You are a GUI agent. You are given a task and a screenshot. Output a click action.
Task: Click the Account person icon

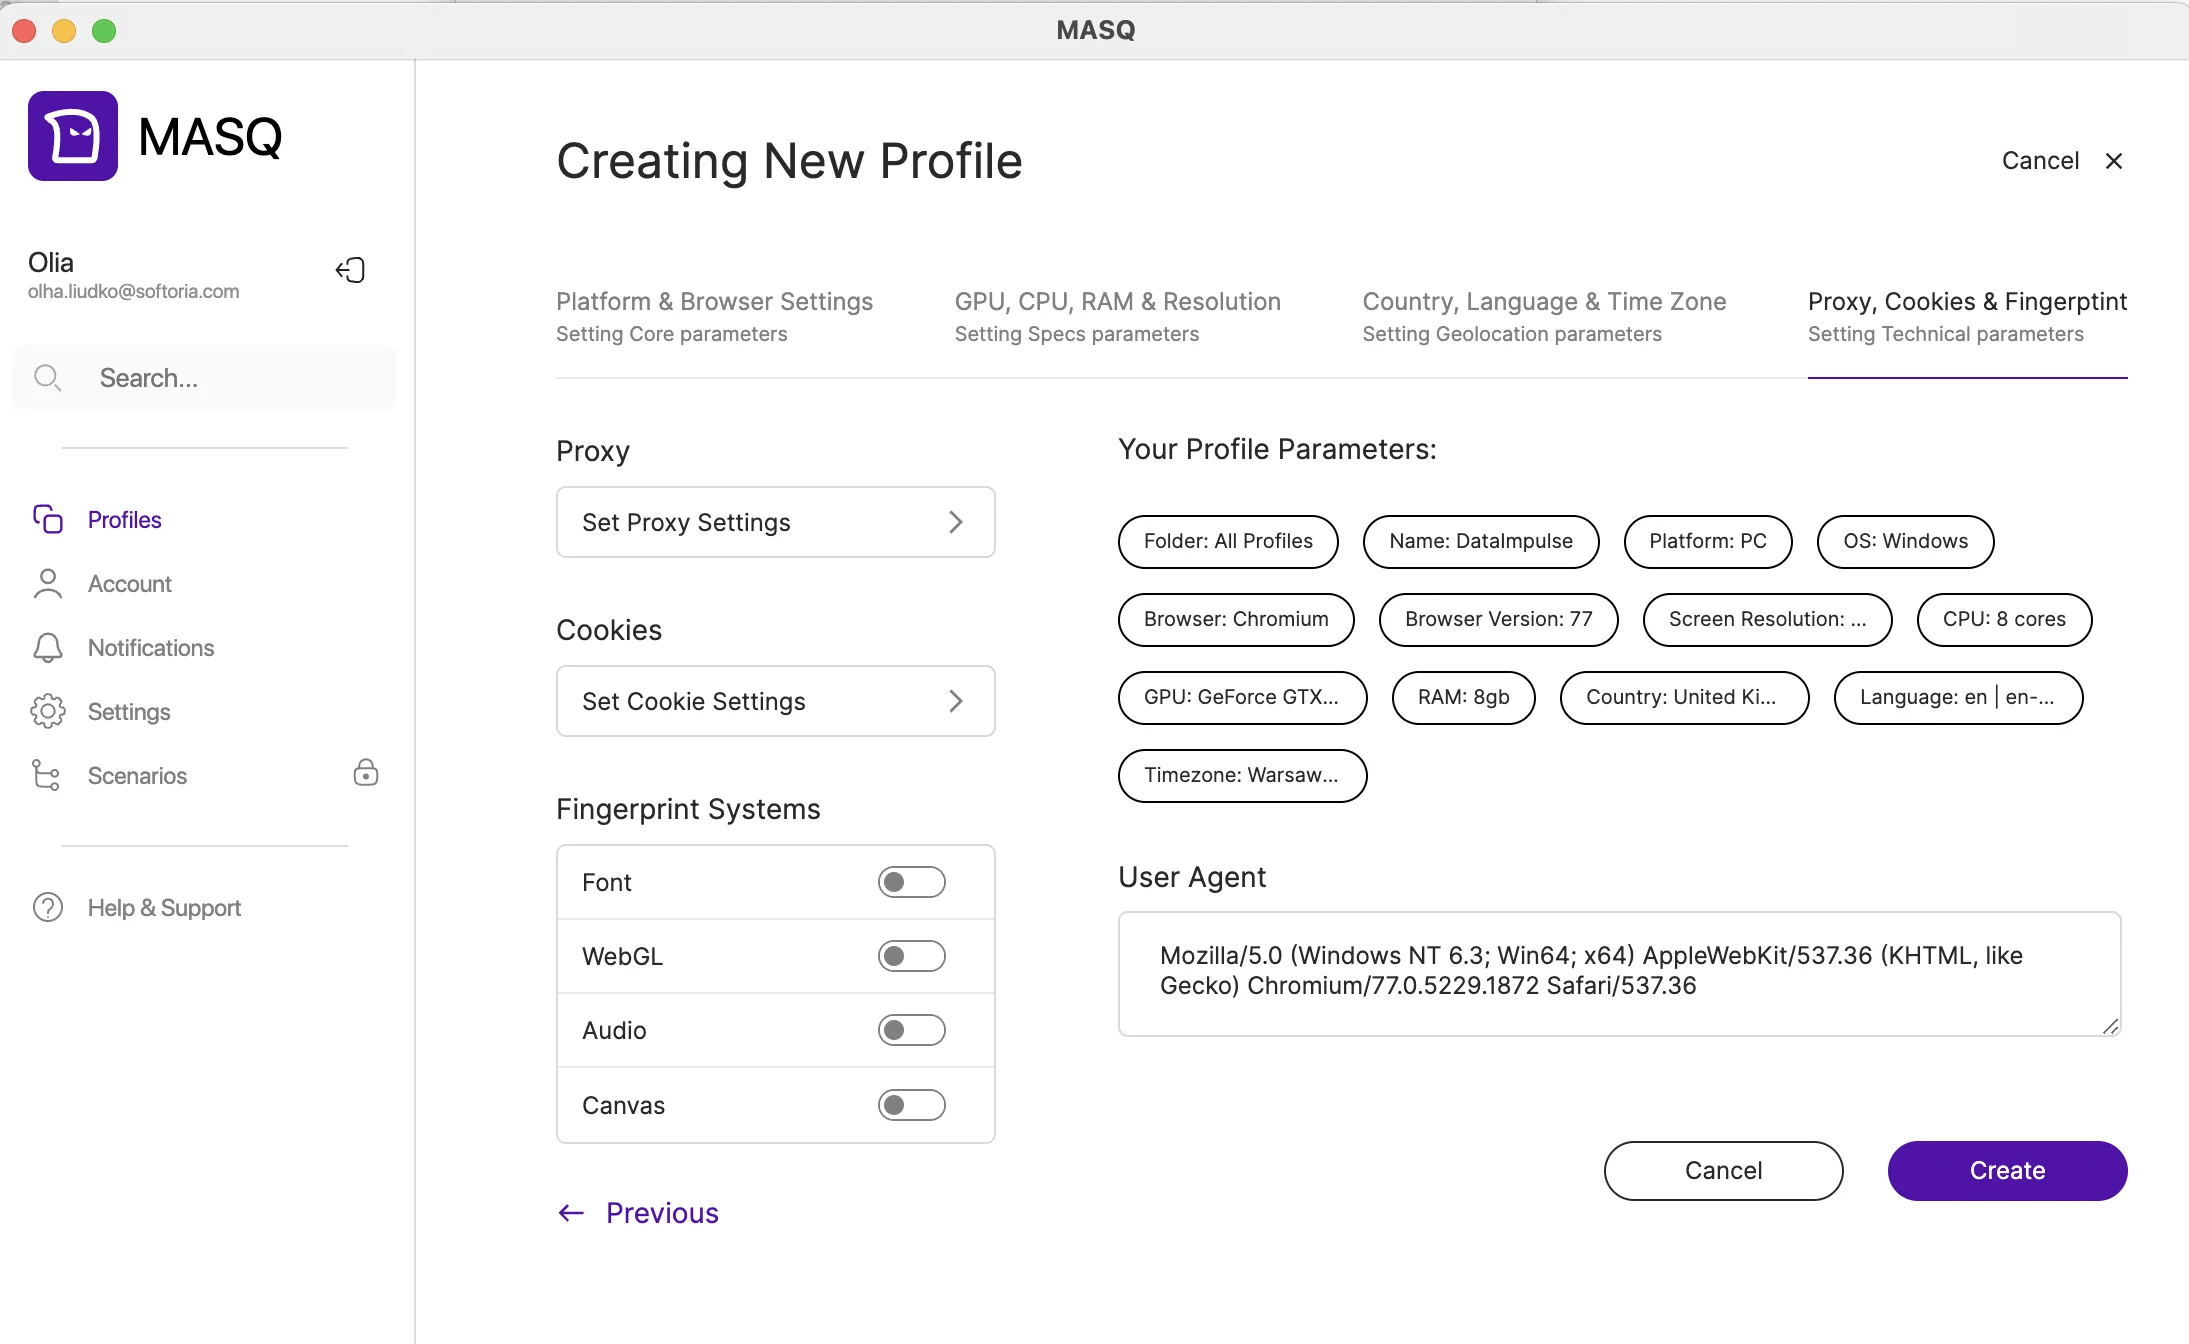[47, 583]
